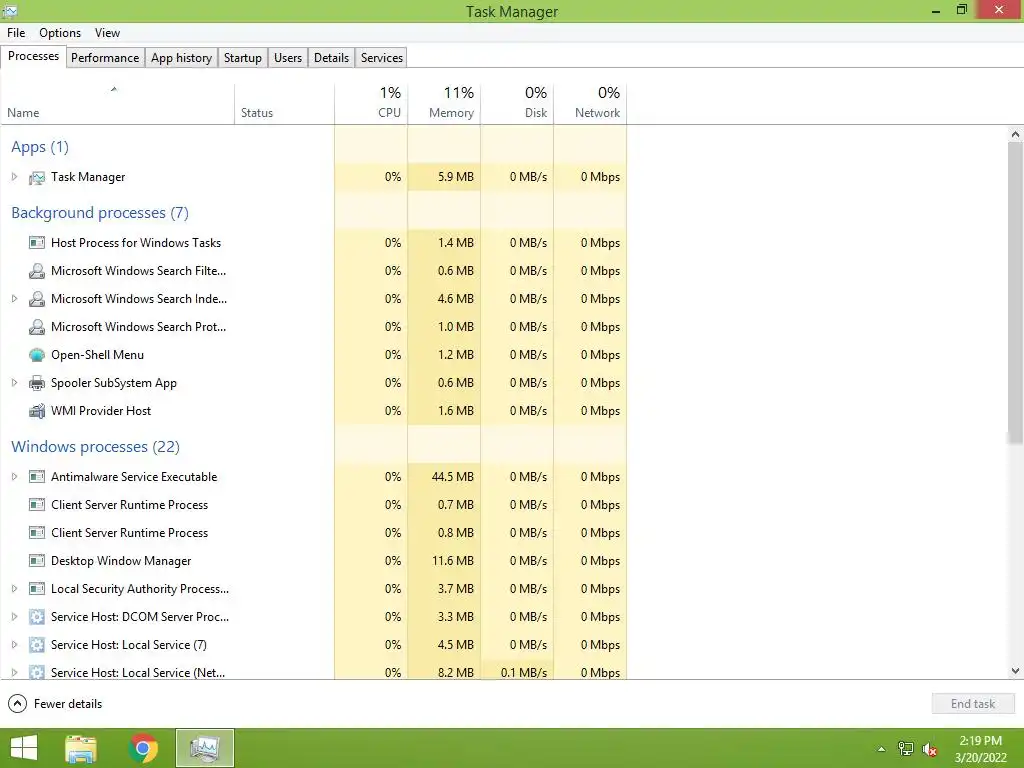Select the Processes tab
This screenshot has height=768, width=1024.
(33, 57)
